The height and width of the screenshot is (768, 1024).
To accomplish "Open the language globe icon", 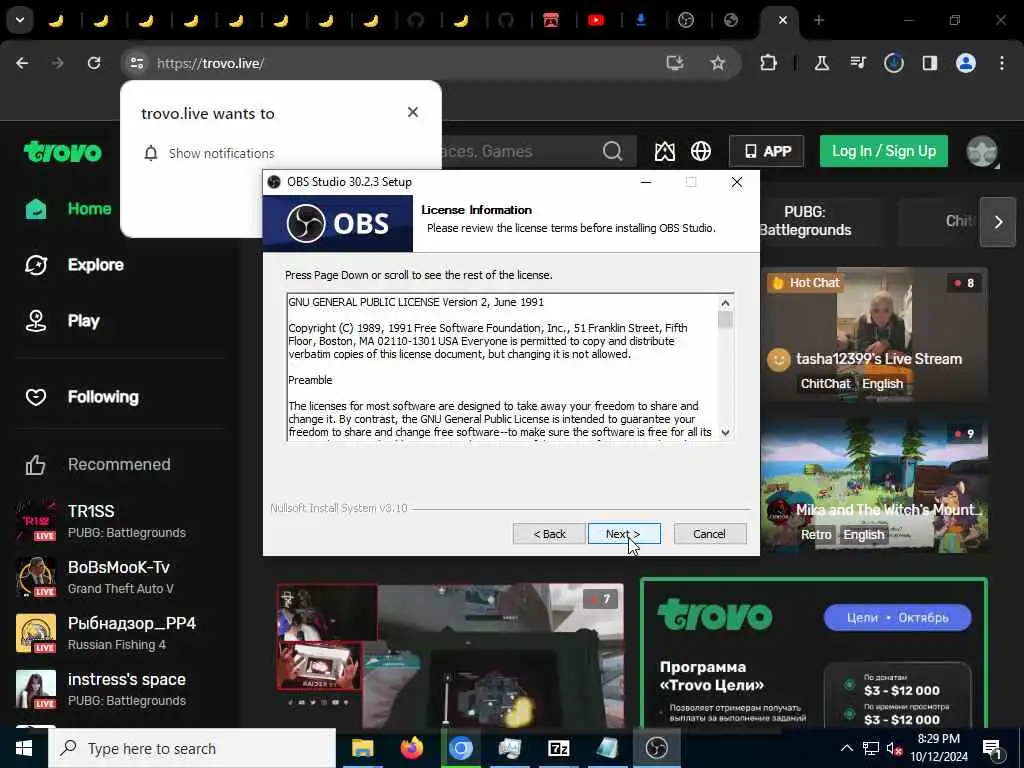I will [x=701, y=152].
